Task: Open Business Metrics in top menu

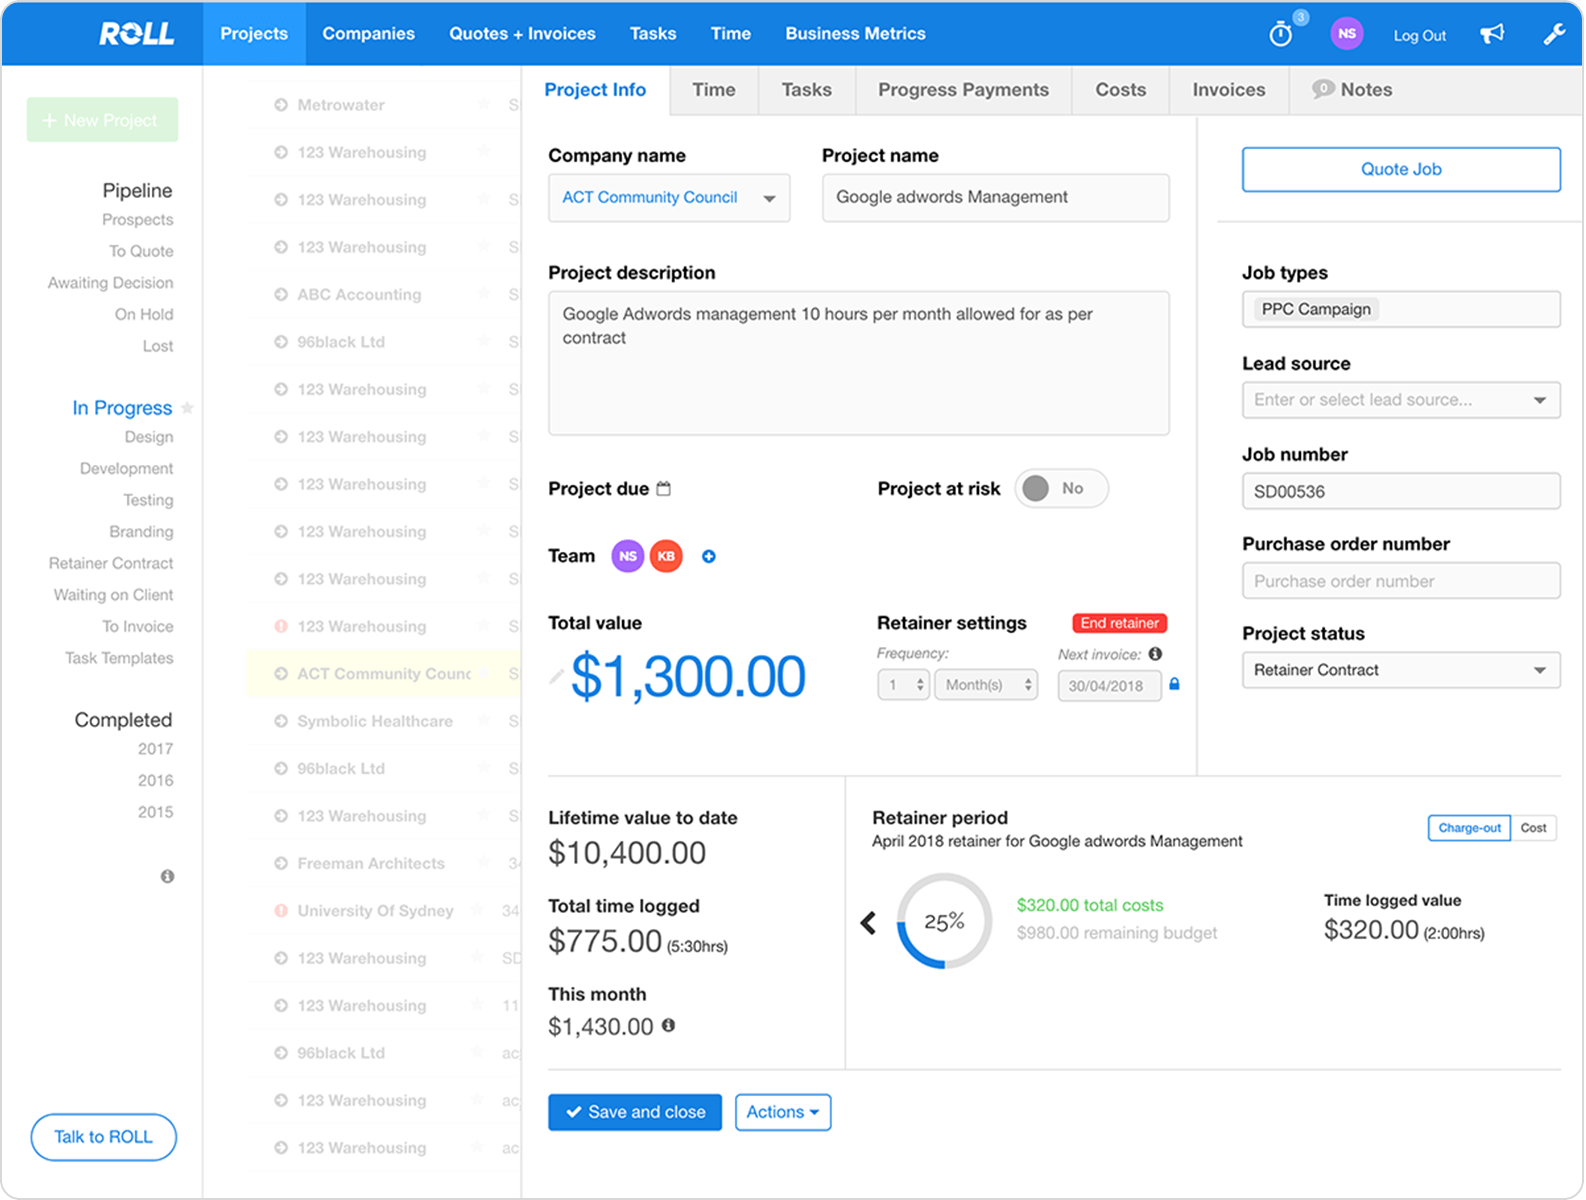Action: (855, 34)
